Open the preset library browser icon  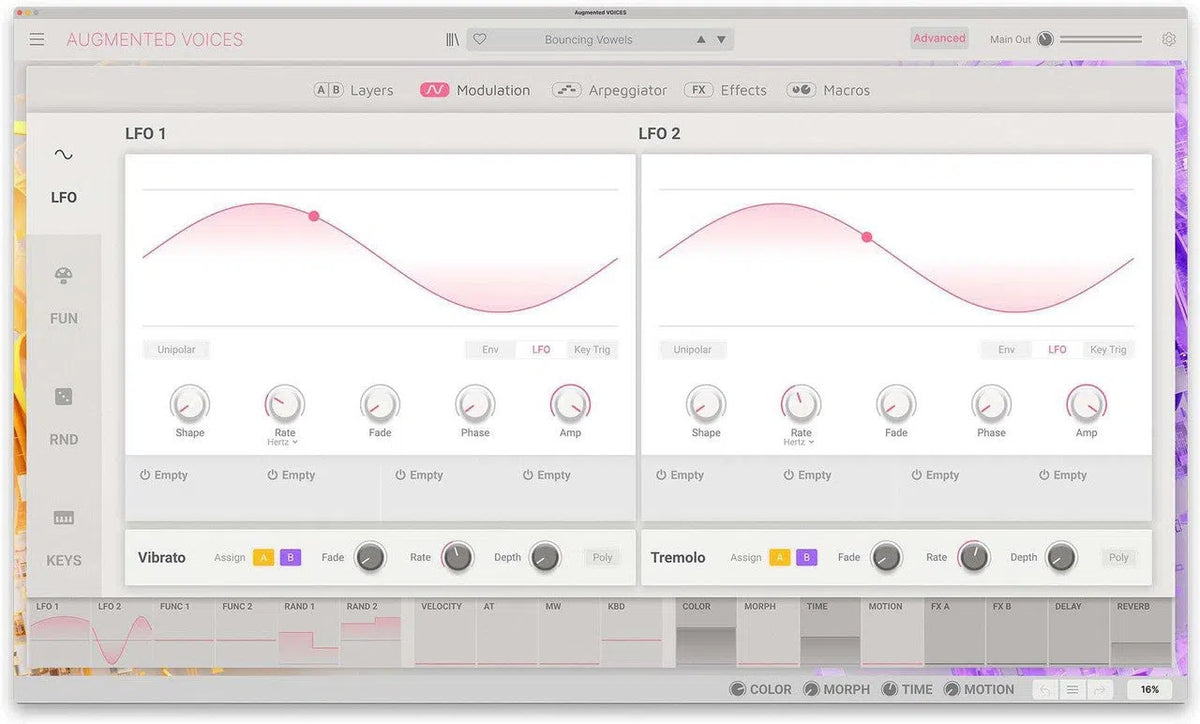coord(452,38)
